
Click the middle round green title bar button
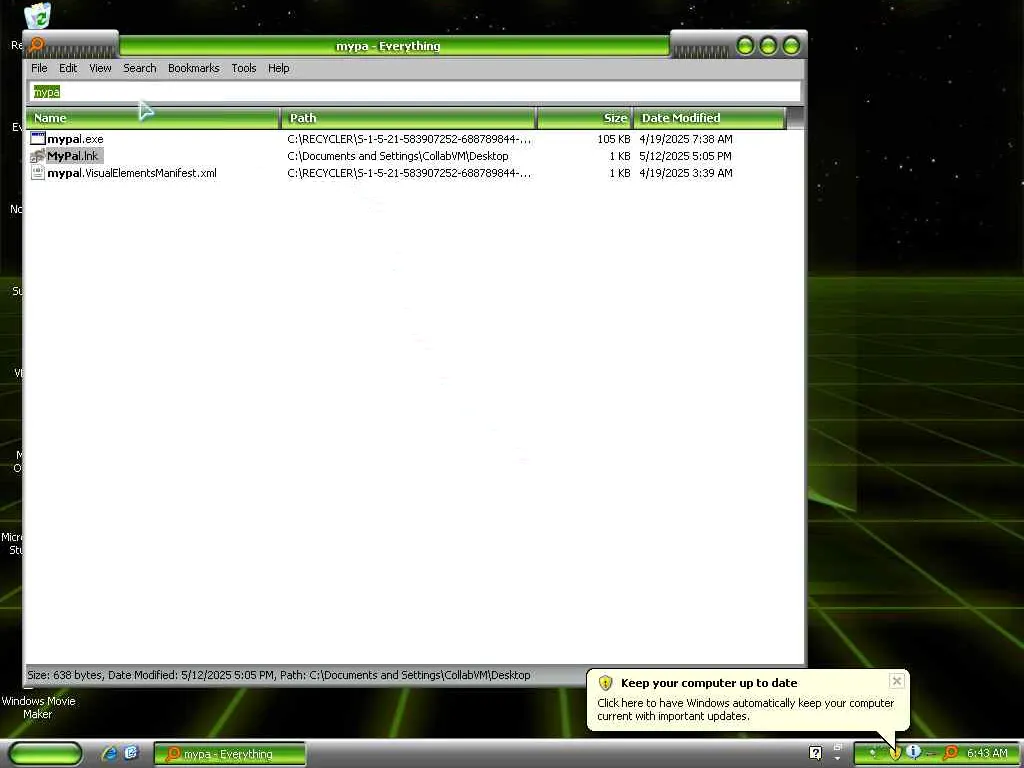(768, 46)
